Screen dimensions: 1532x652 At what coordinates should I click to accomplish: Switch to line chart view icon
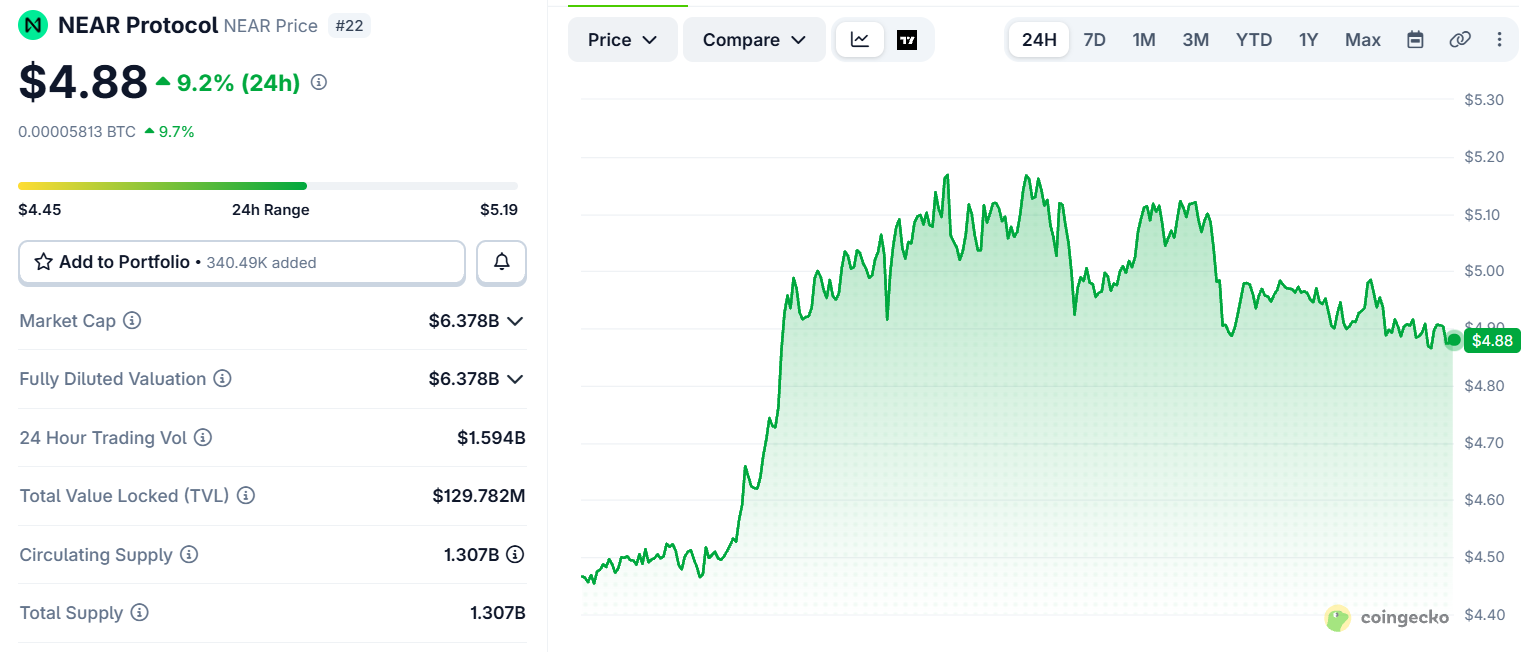(x=860, y=40)
